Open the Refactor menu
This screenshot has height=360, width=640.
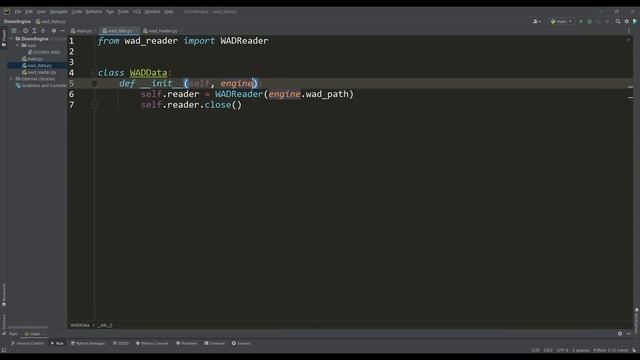[94, 12]
